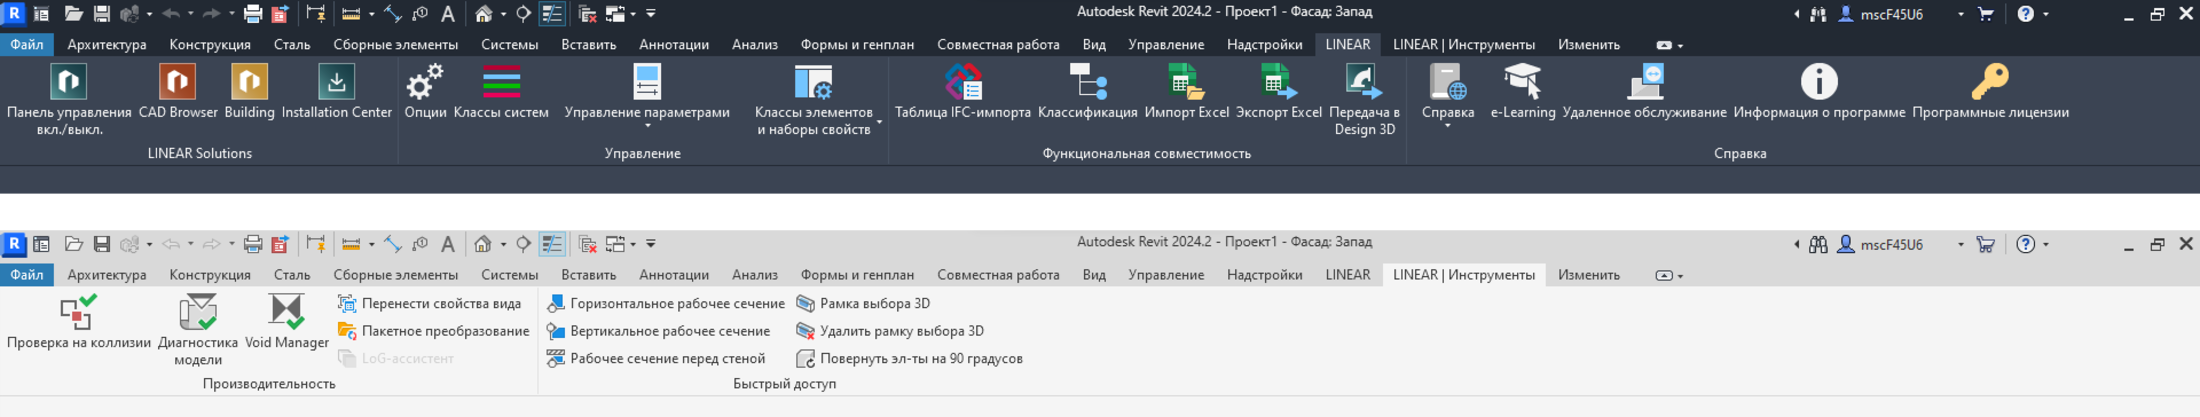The height and width of the screenshot is (417, 2200).
Task: Open CAD Browser in the LINEAR ribbon
Action: [178, 91]
